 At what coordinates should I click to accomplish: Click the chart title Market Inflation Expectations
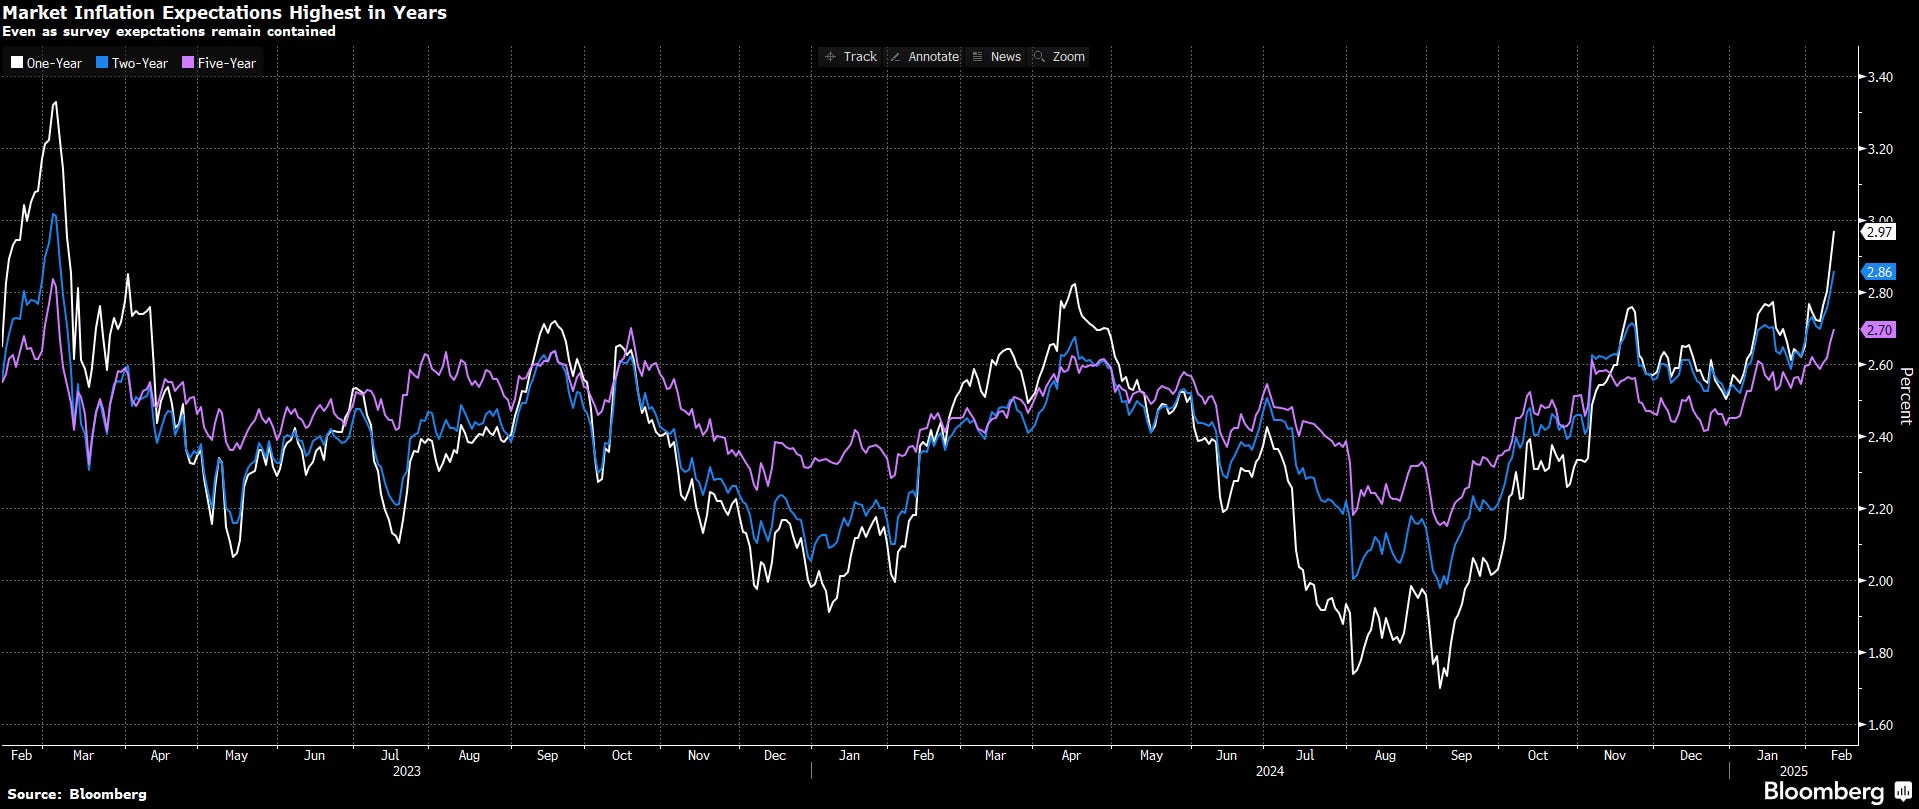click(x=224, y=13)
